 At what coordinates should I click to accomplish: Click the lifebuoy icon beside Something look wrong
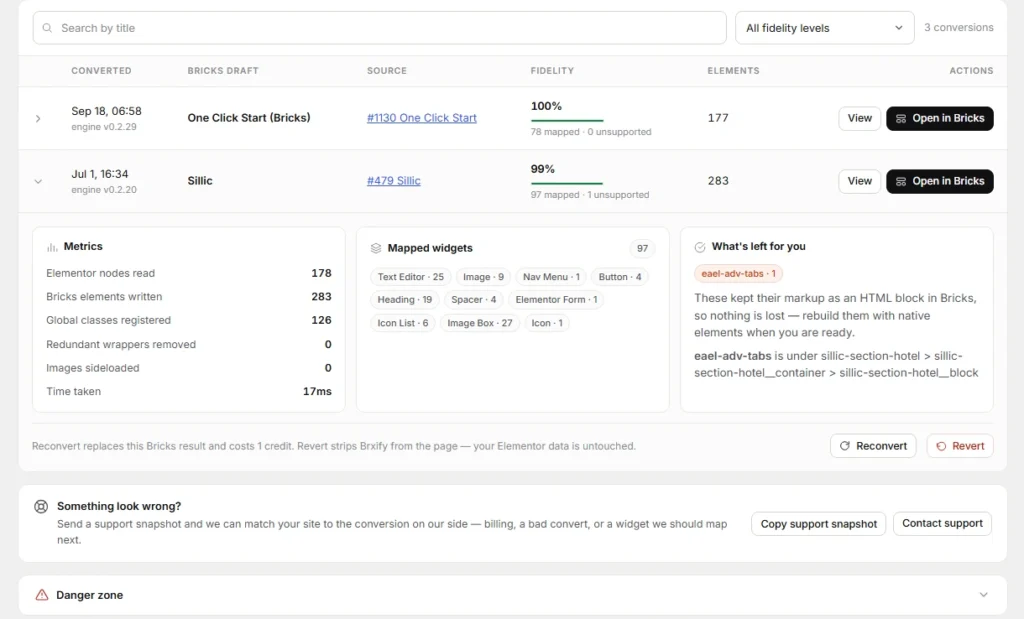pyautogui.click(x=41, y=507)
